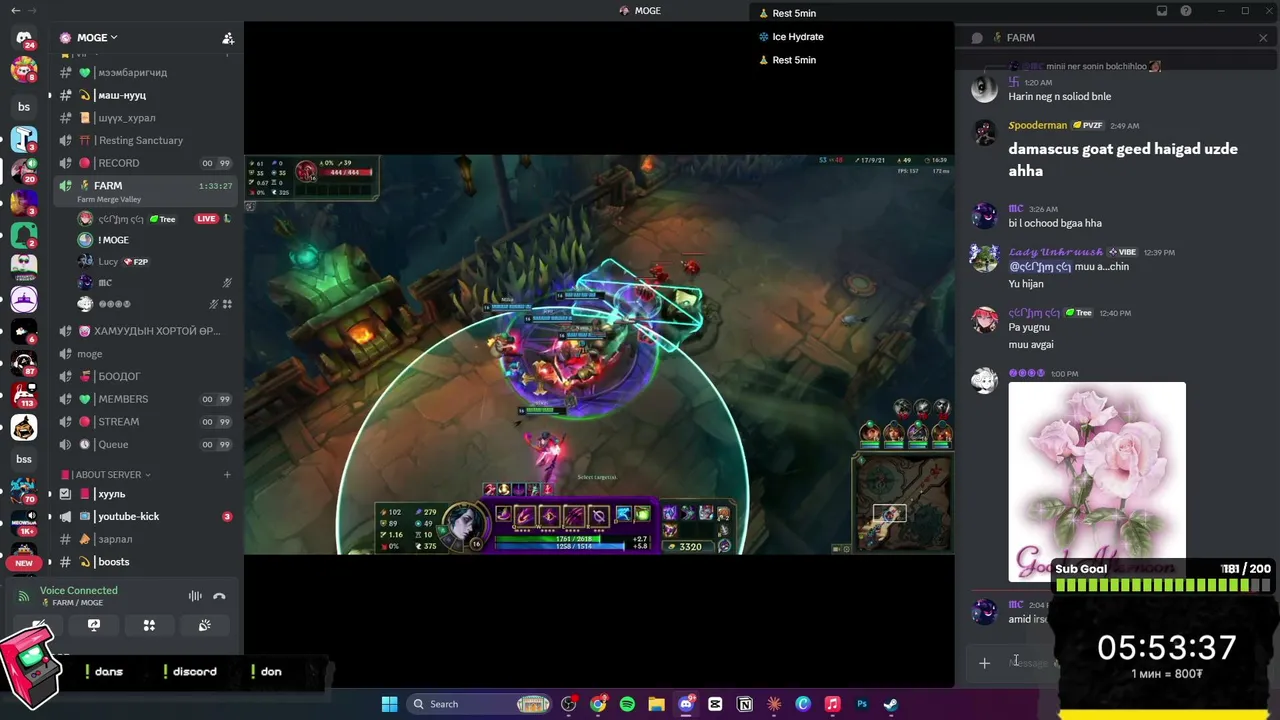The width and height of the screenshot is (1280, 720).
Task: Join the moge voice channel
Action: (146, 353)
